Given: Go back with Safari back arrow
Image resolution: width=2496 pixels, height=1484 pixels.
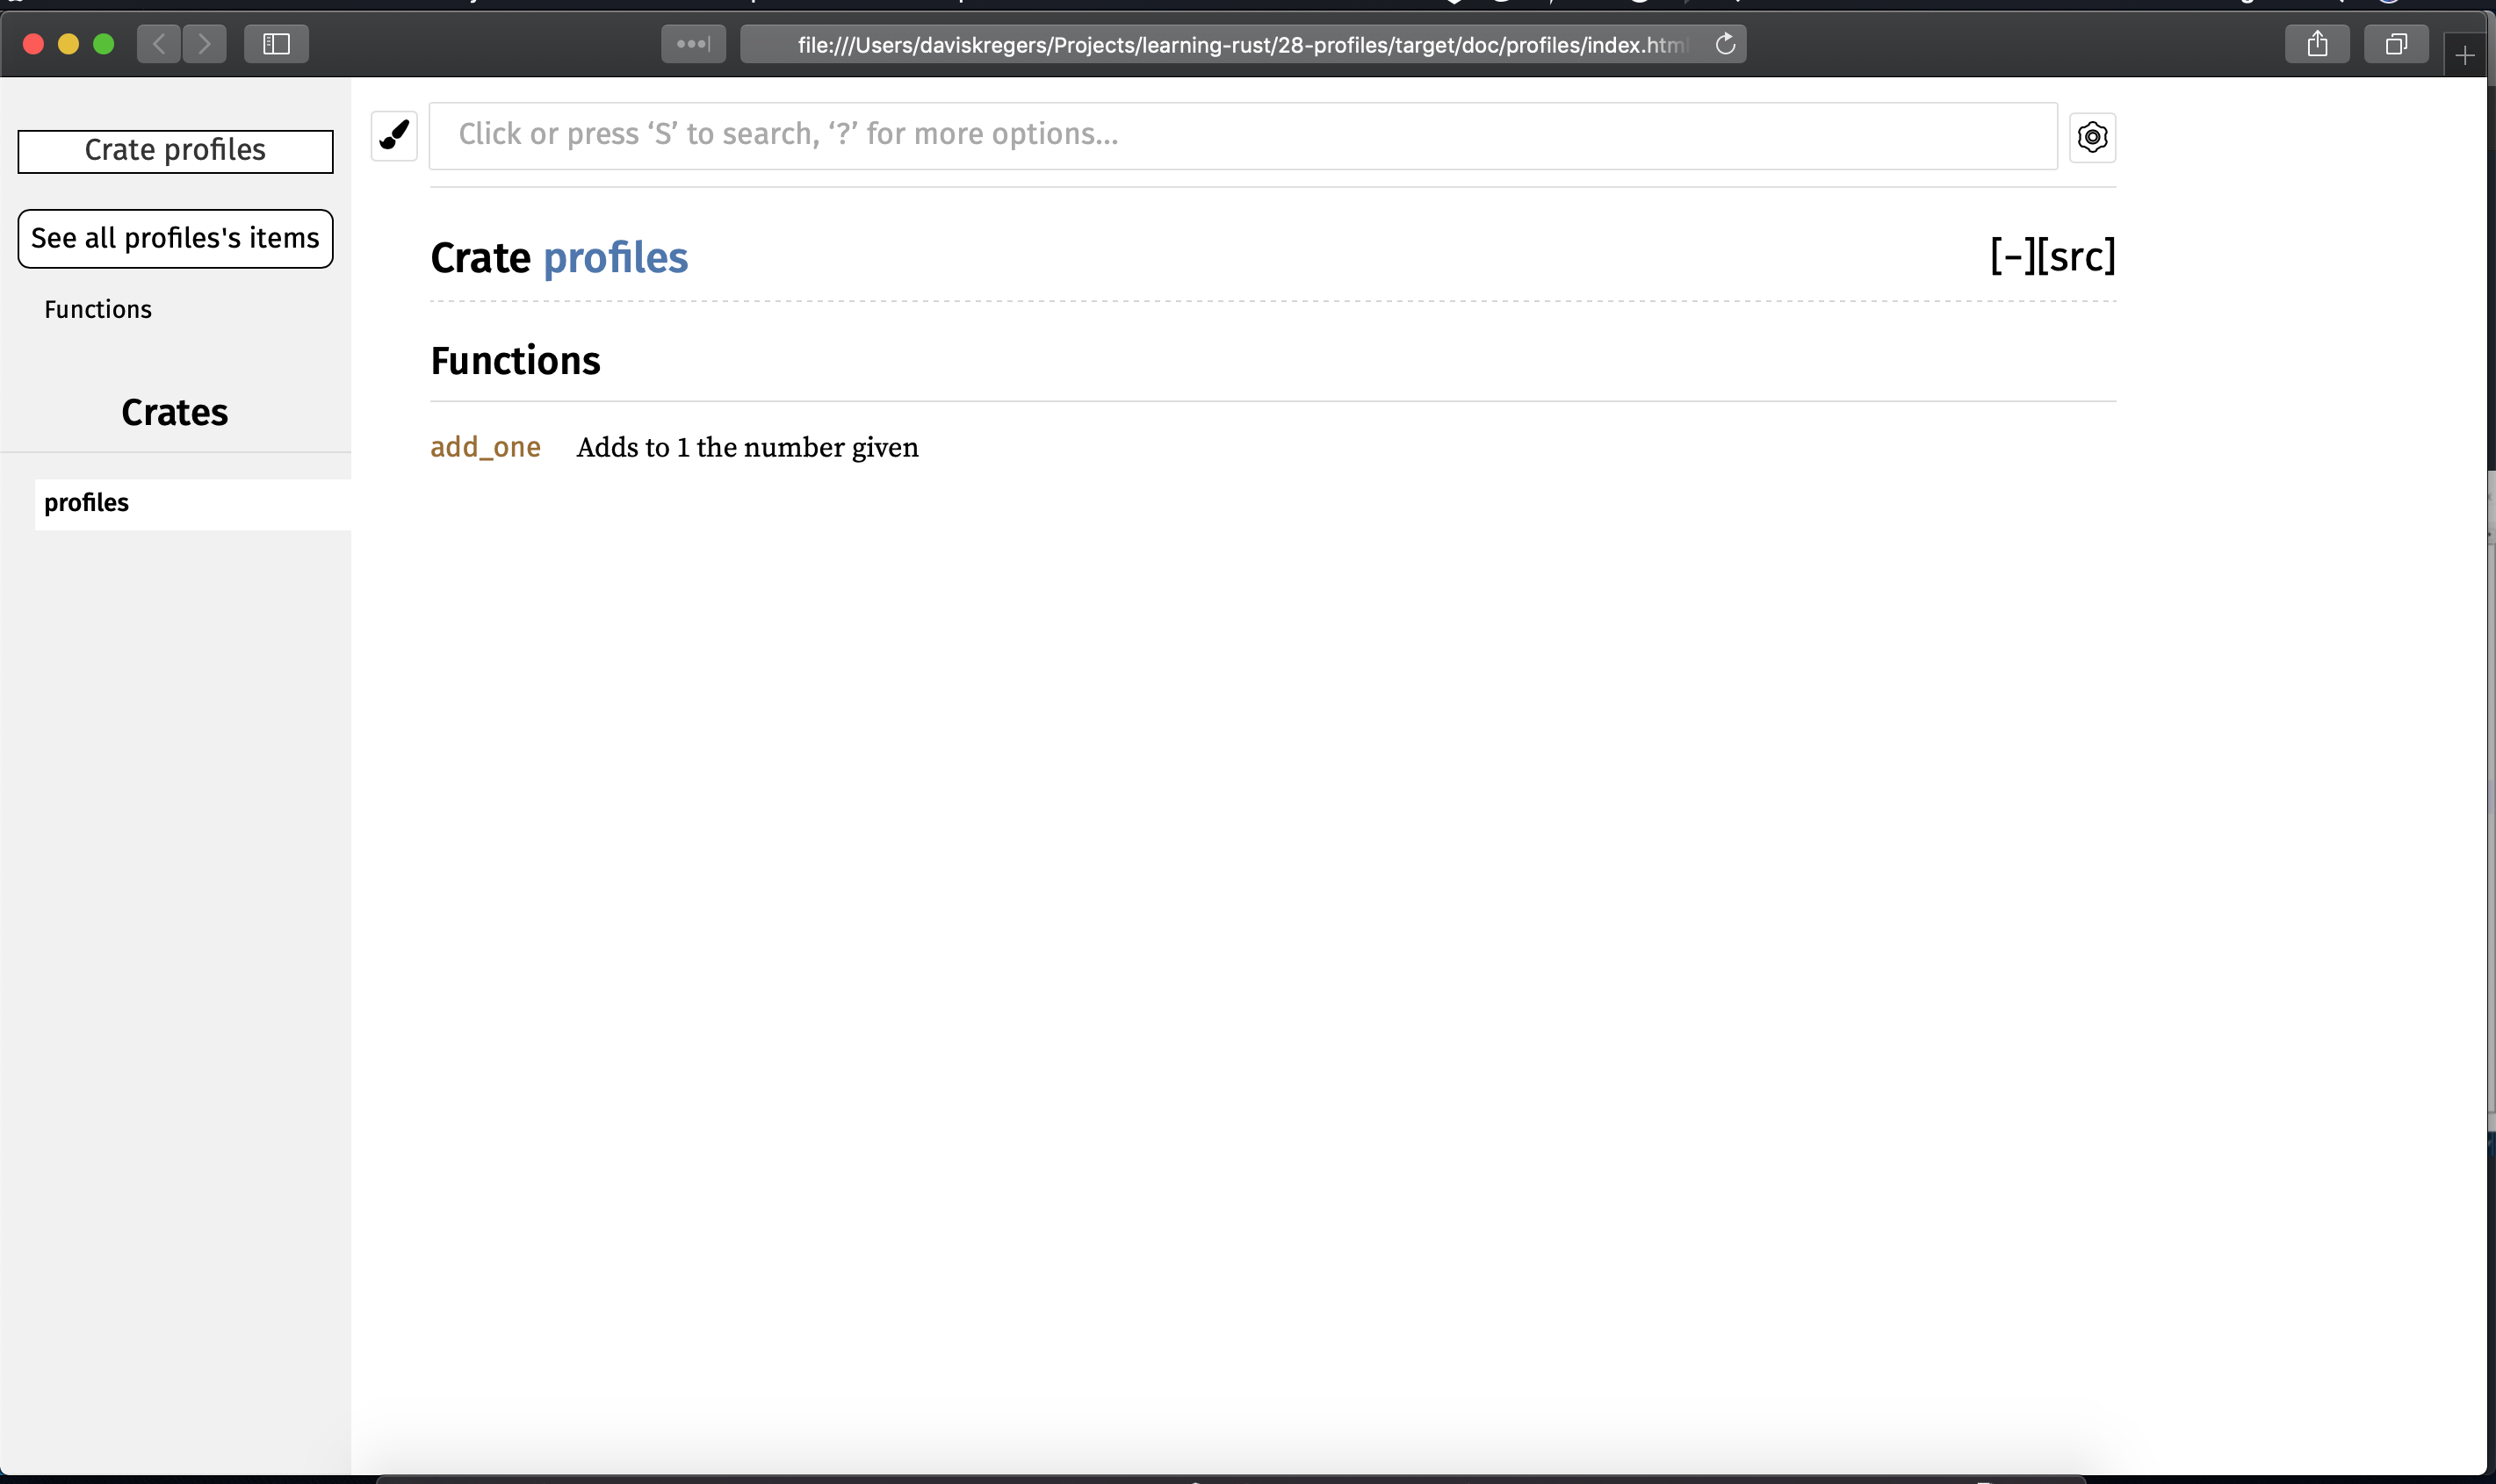Looking at the screenshot, I should coord(159,44).
